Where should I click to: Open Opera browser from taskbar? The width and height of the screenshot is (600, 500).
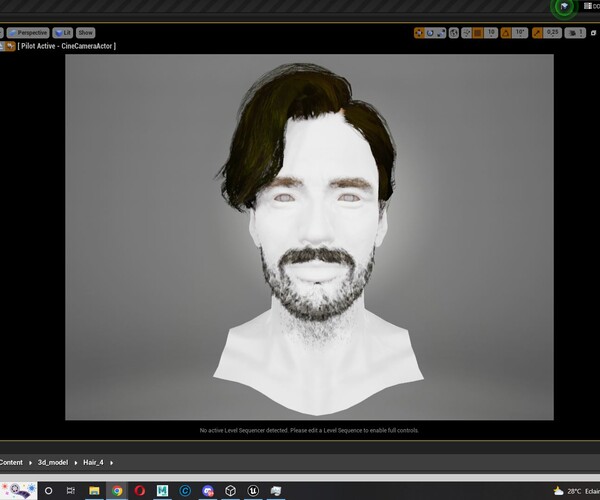pos(140,490)
